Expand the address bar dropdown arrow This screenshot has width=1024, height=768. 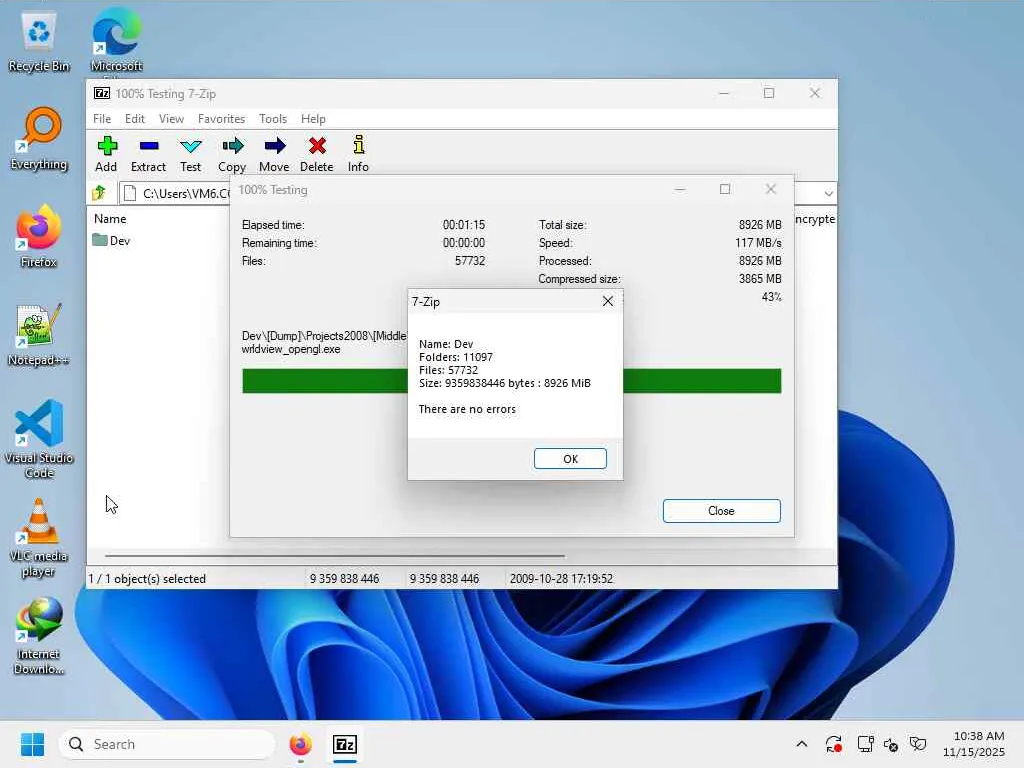click(x=828, y=193)
